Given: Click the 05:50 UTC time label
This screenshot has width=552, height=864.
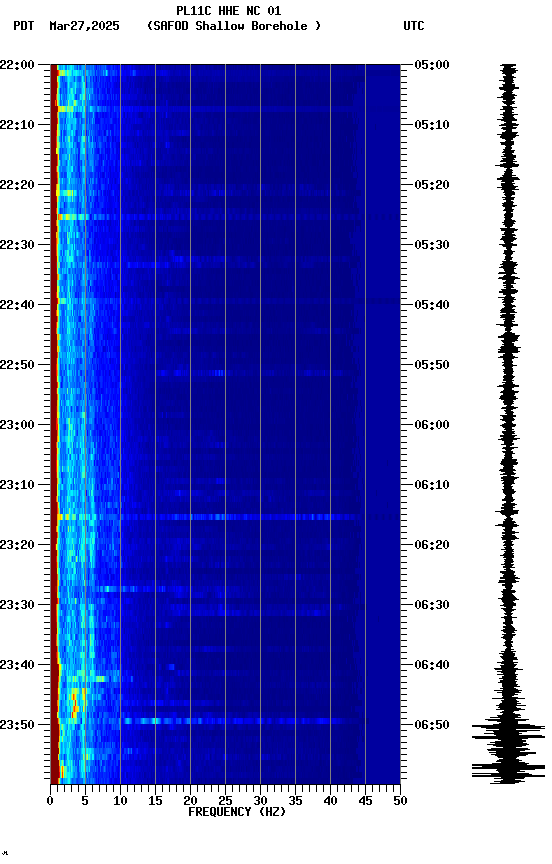Looking at the screenshot, I should 432,365.
